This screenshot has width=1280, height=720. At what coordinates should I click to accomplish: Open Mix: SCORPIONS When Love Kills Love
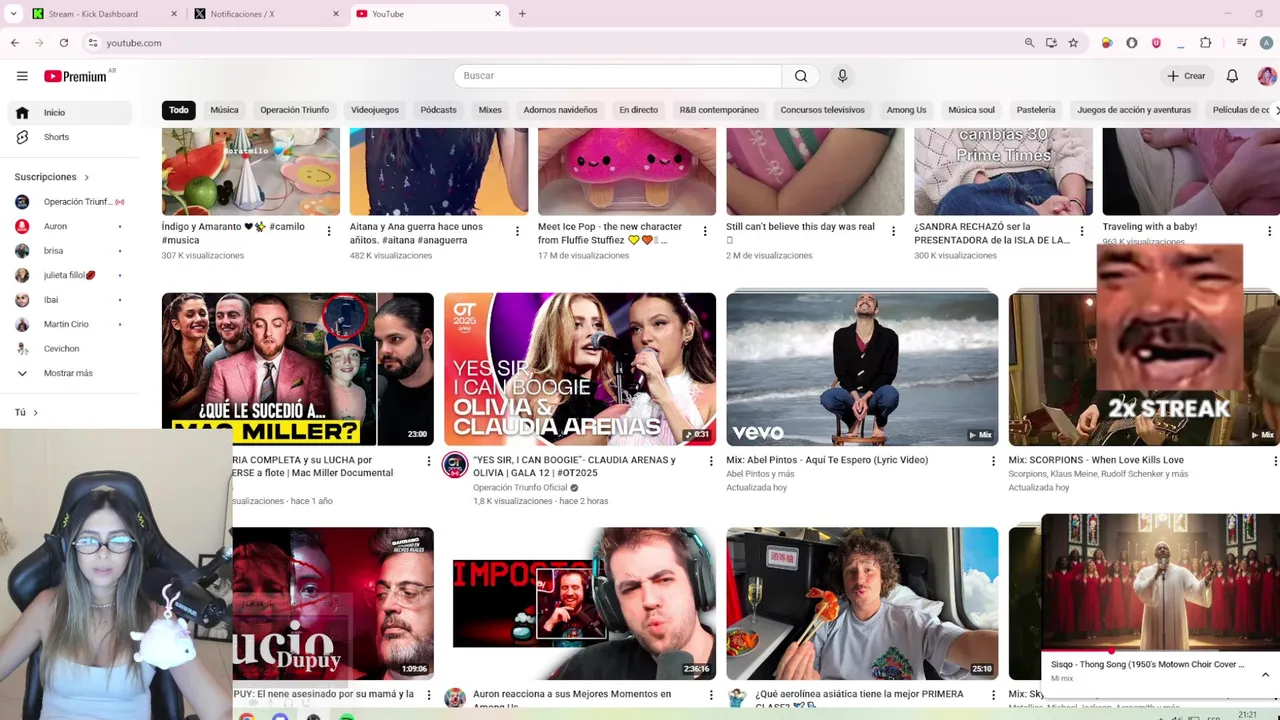[x=1096, y=460]
